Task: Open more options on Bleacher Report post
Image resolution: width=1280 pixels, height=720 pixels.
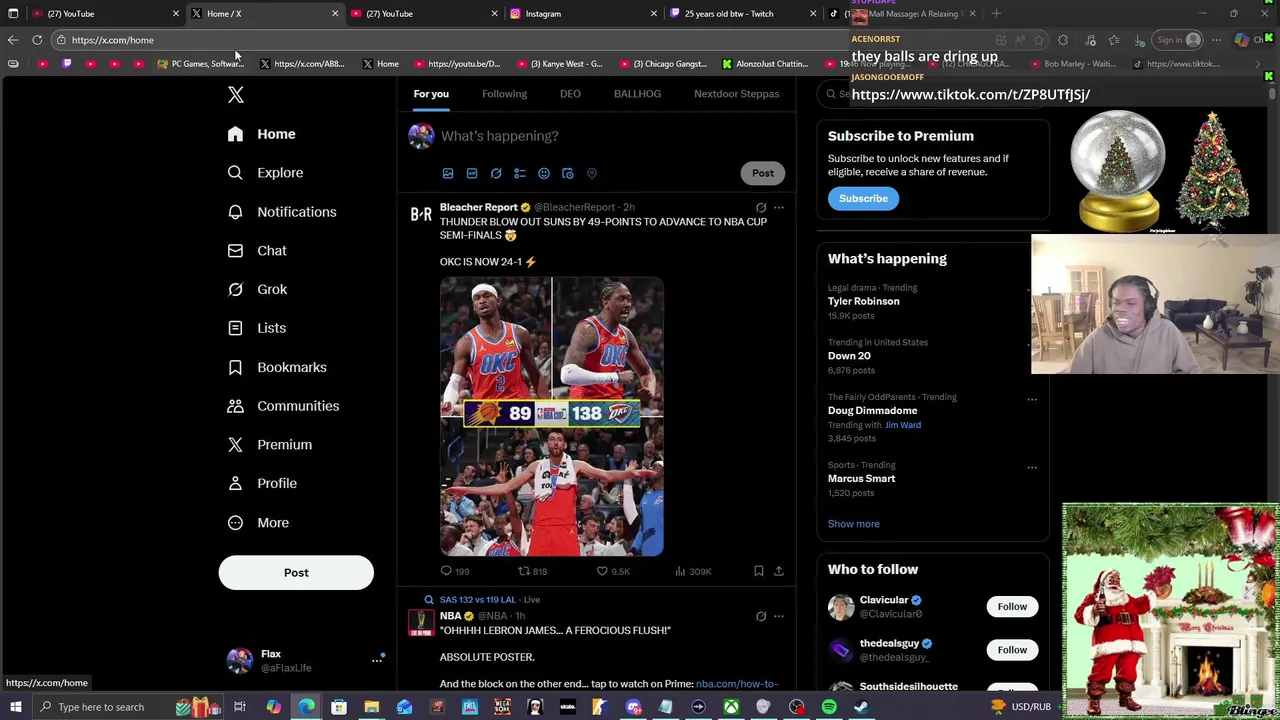Action: tap(779, 208)
